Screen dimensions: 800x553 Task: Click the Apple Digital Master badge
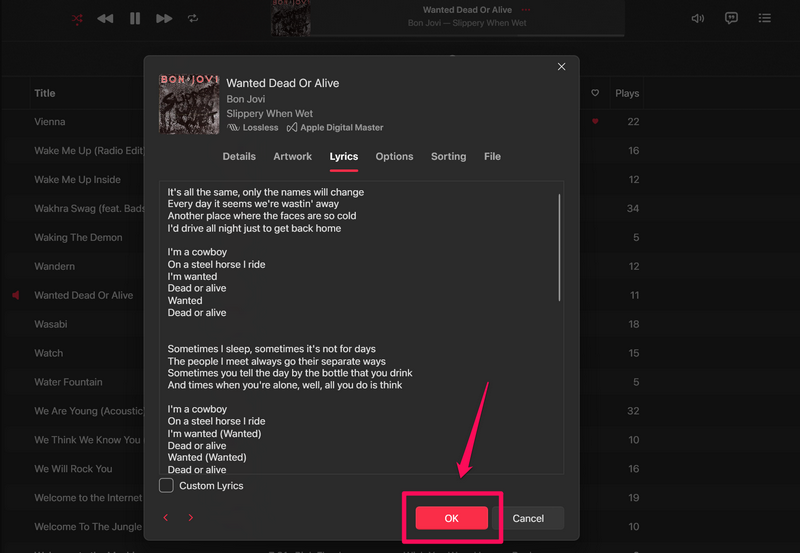[335, 128]
